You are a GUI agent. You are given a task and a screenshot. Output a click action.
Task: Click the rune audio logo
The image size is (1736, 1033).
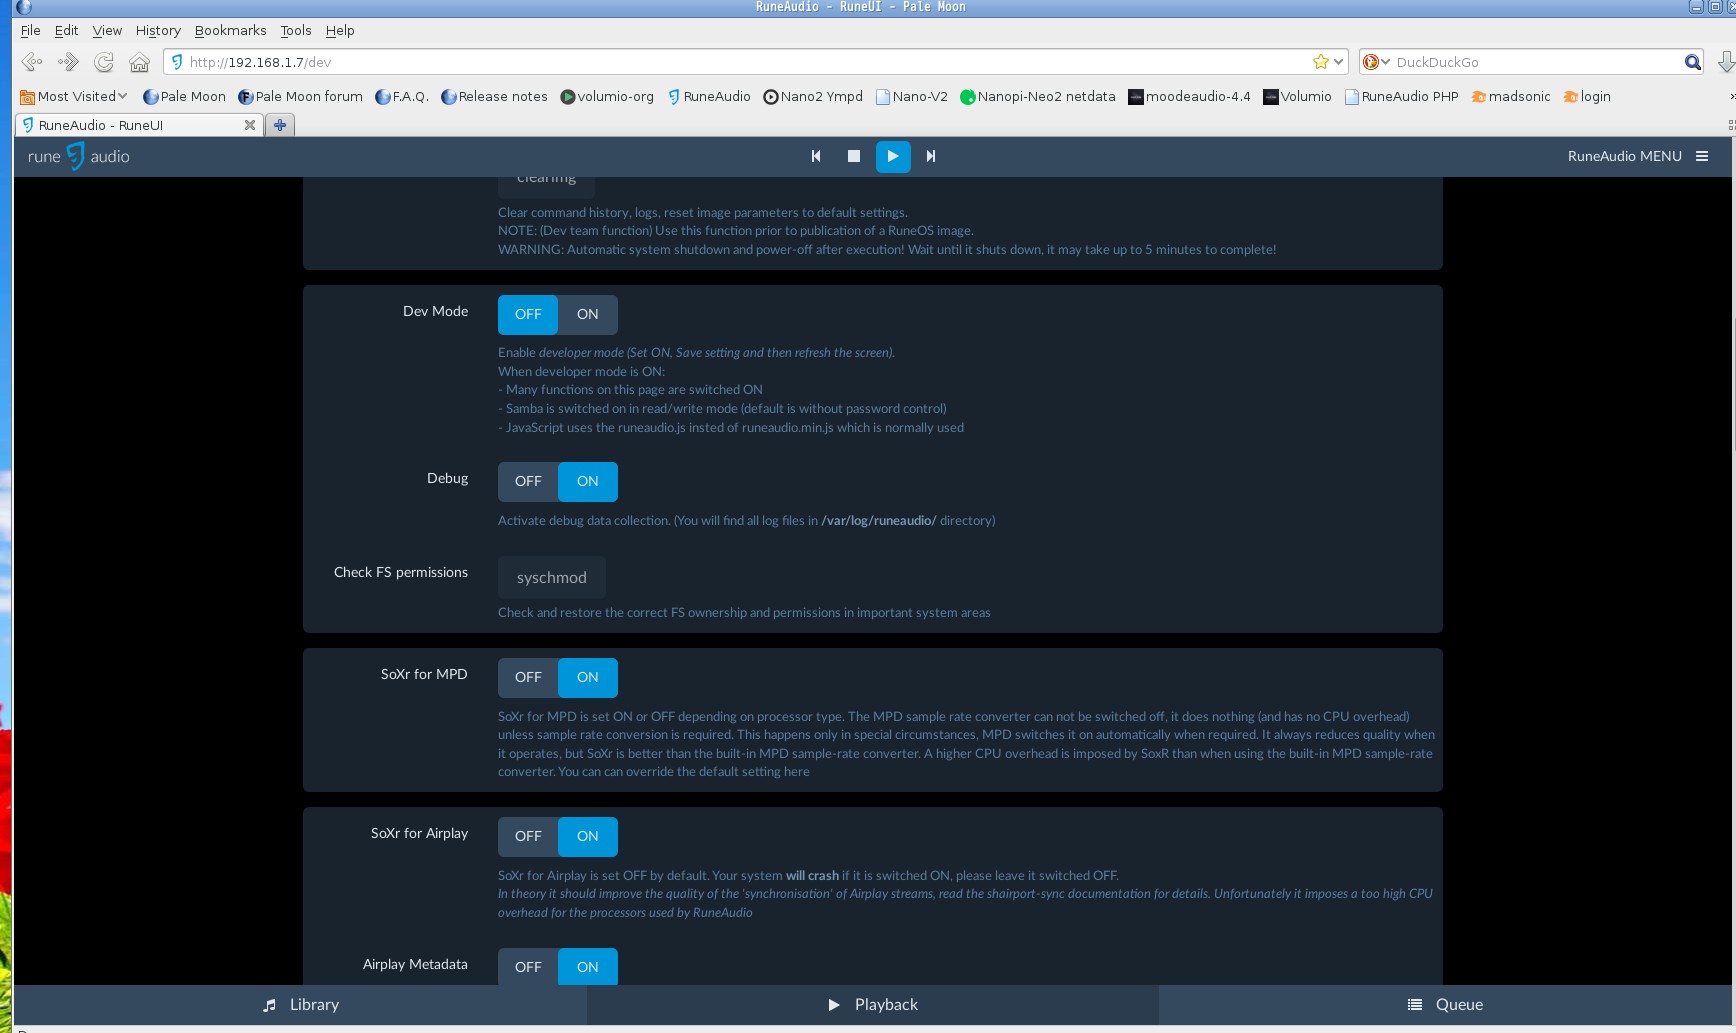(x=79, y=156)
